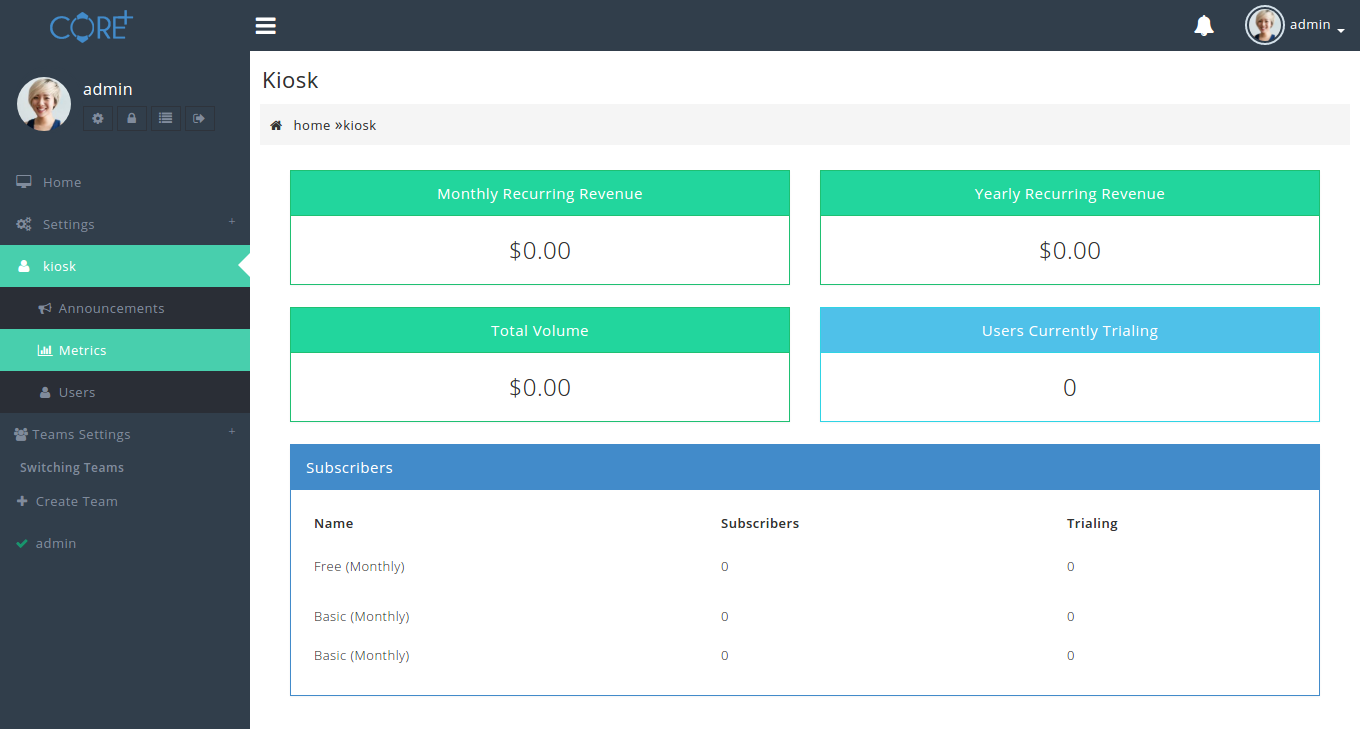This screenshot has width=1360, height=729.
Task: Click the Subscribers panel header
Action: click(x=805, y=467)
